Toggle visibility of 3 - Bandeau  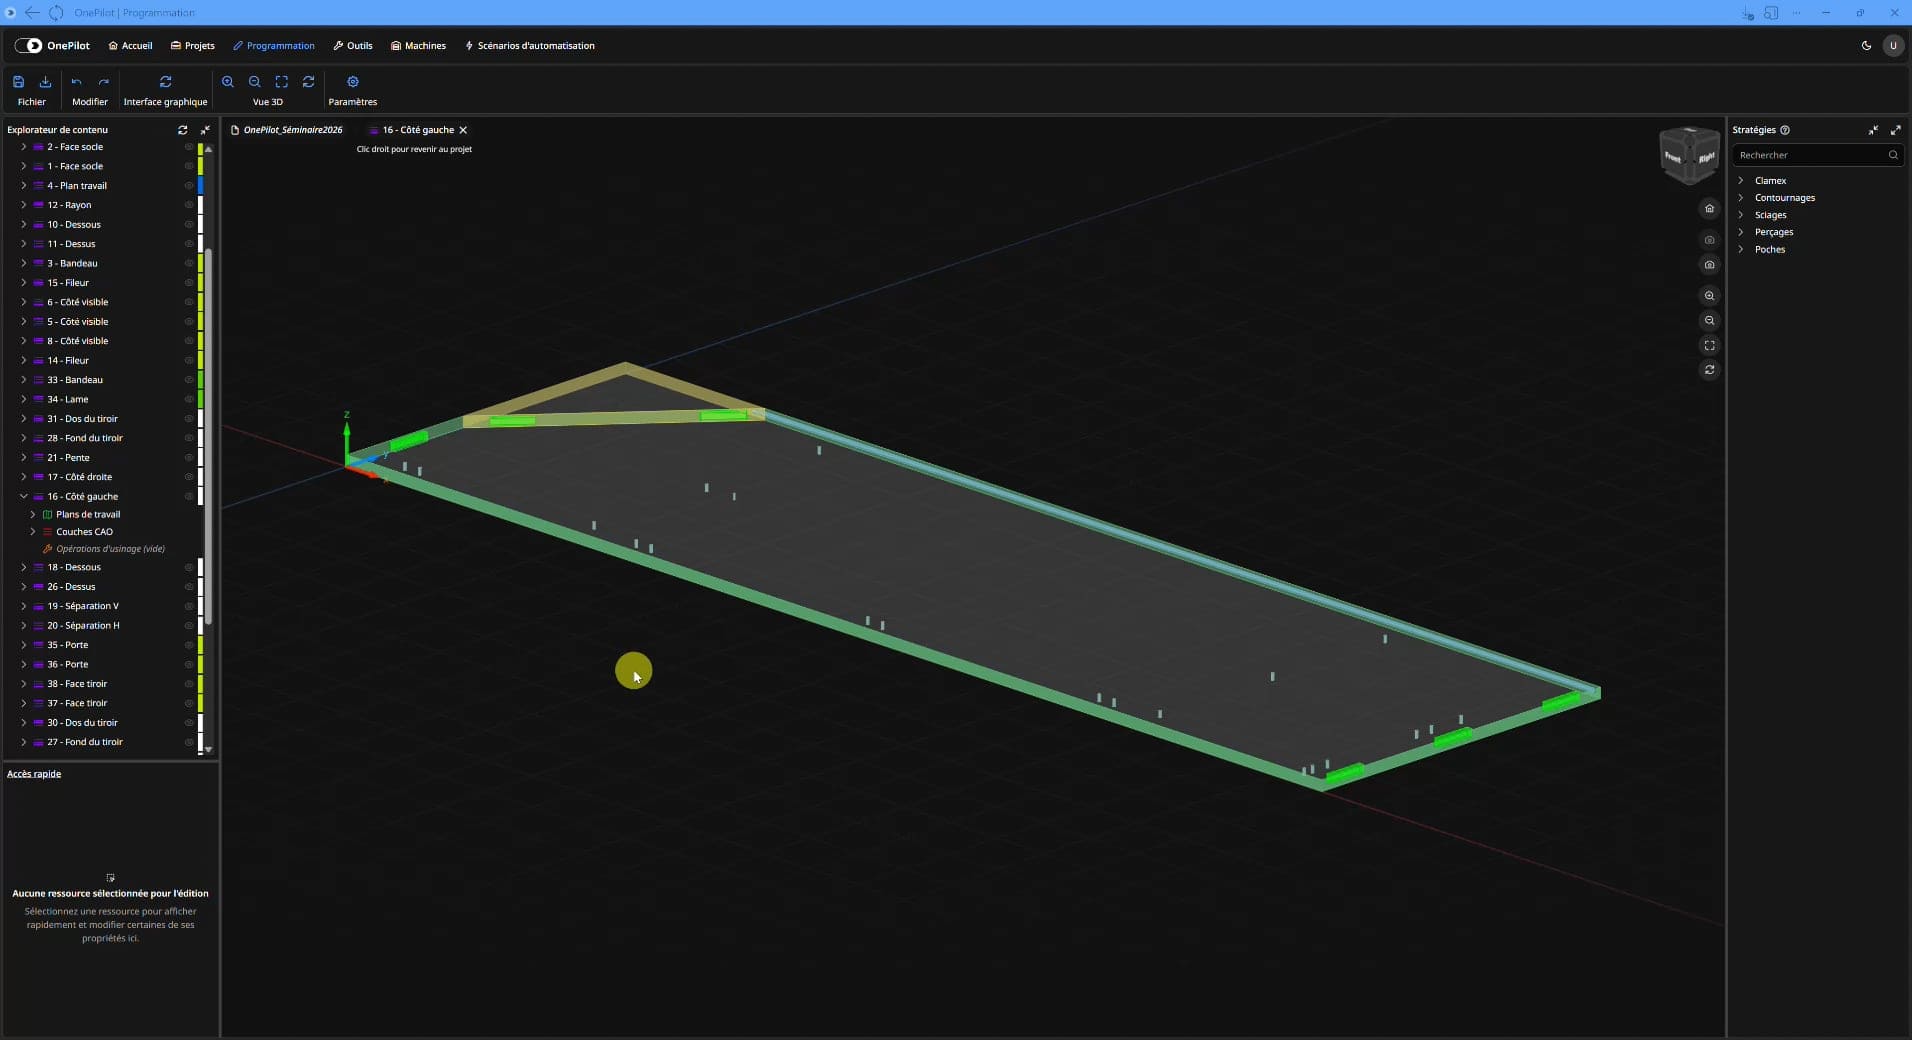click(x=189, y=264)
